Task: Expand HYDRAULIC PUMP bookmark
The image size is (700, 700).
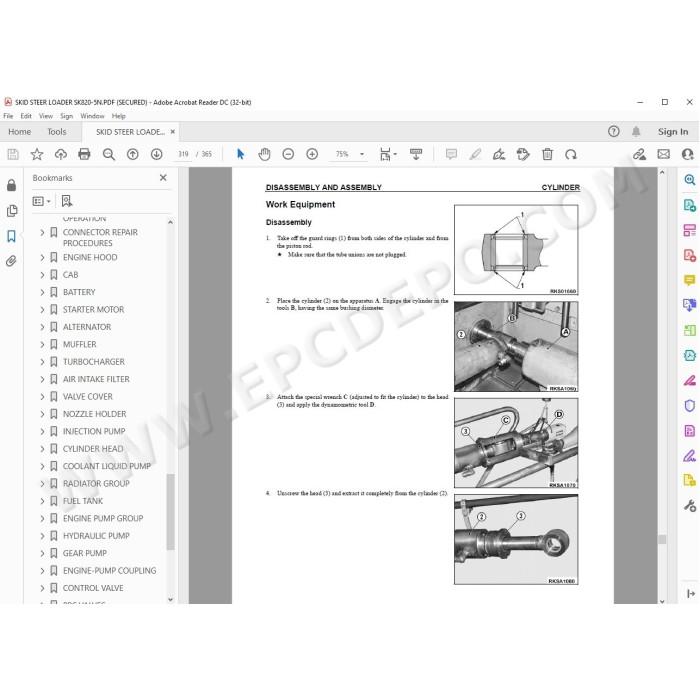Action: click(42, 536)
